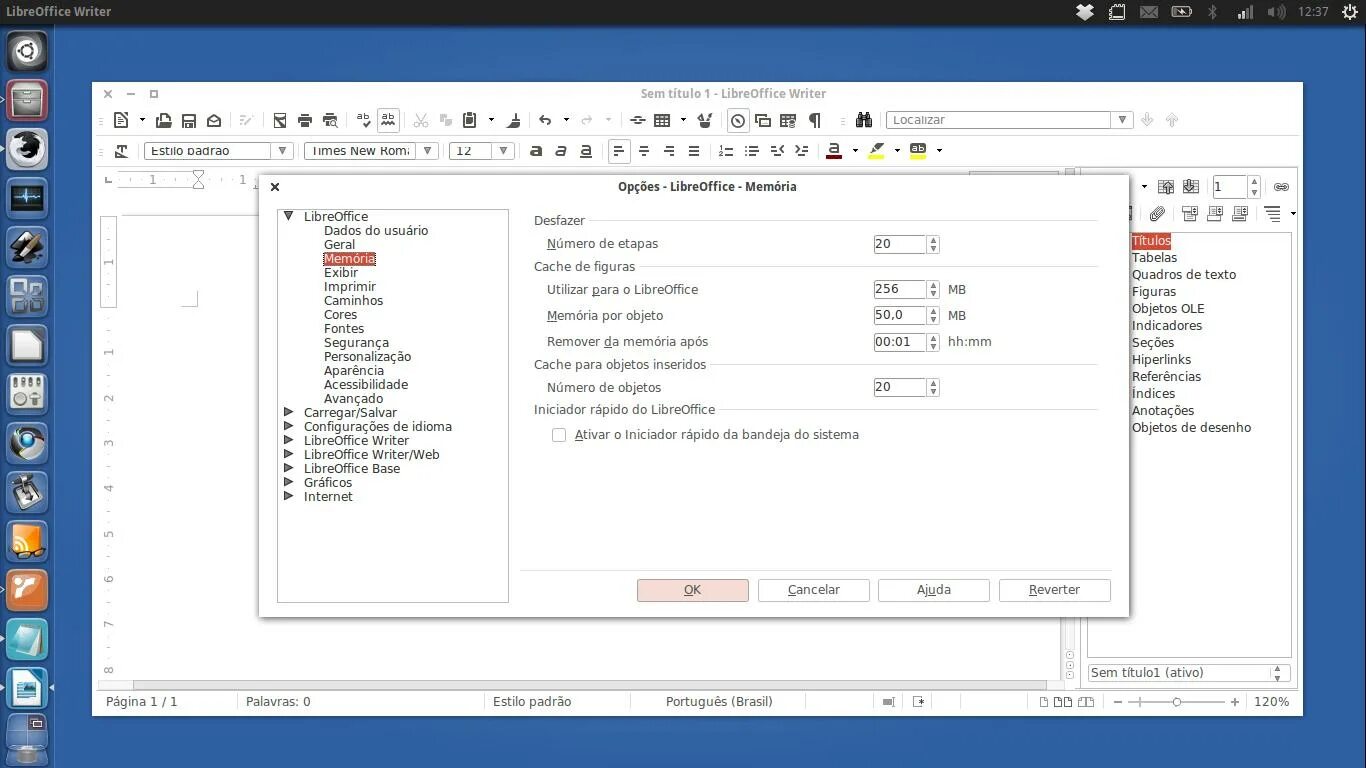Viewport: 1366px width, 768px height.
Task: Expand the Carregar/Salvar tree node
Action: [289, 412]
